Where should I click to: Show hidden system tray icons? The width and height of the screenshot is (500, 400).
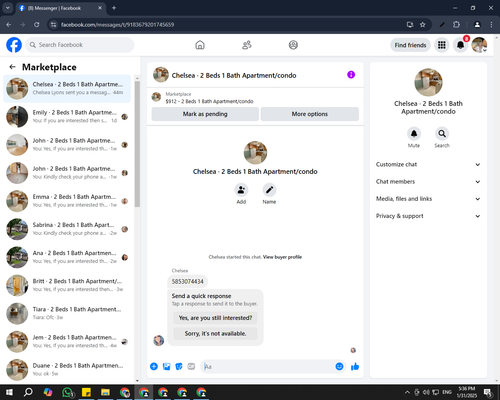pos(407,392)
